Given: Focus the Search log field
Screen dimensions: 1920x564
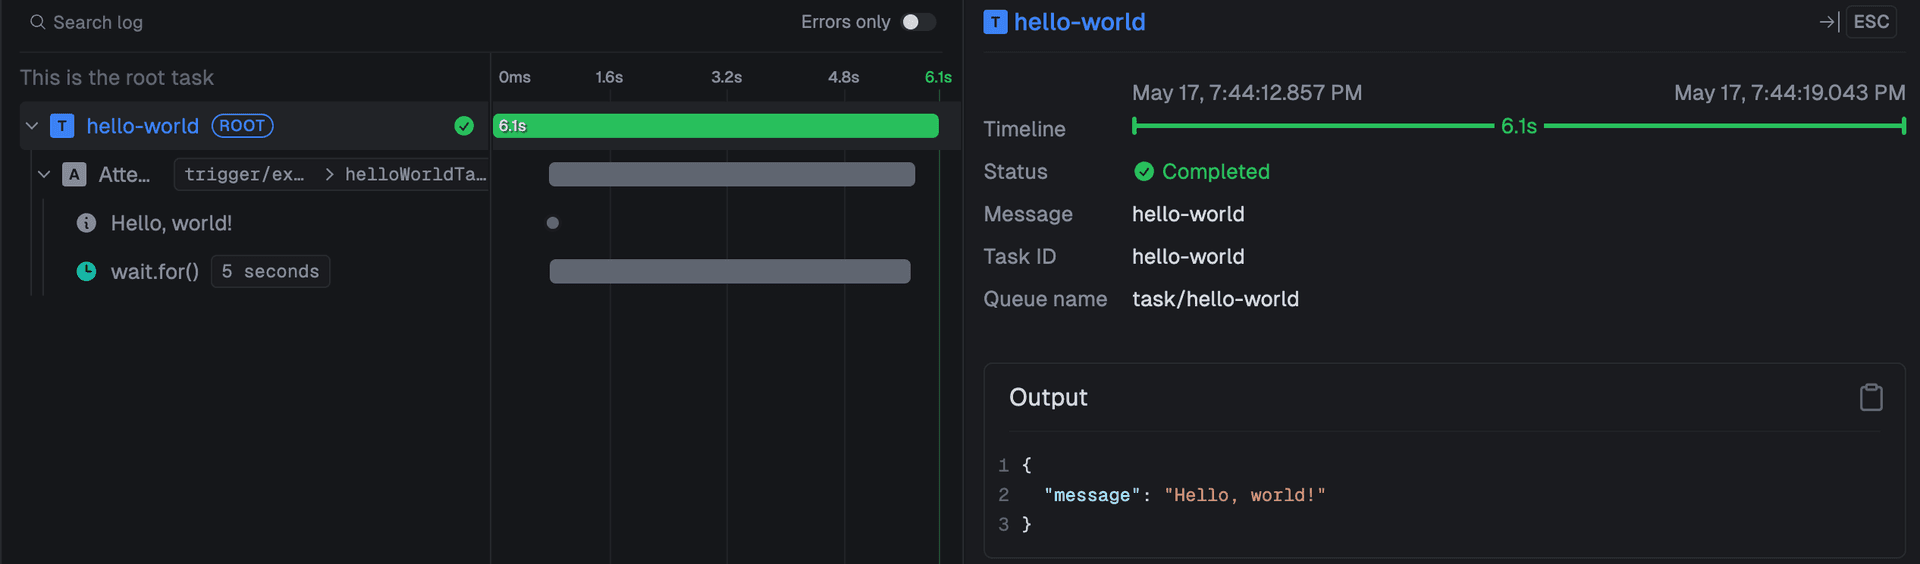Looking at the screenshot, I should click(98, 22).
